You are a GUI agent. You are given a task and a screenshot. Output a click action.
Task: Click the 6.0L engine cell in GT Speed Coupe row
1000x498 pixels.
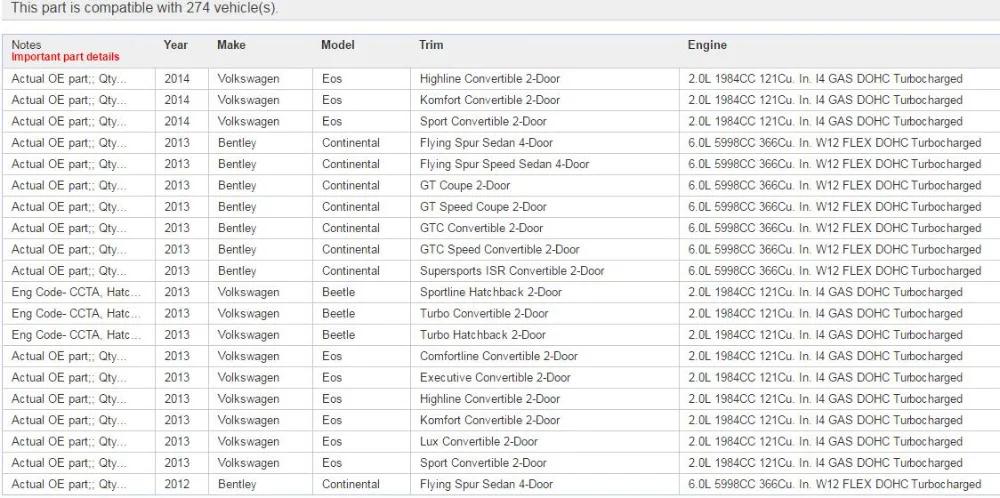[x=835, y=207]
